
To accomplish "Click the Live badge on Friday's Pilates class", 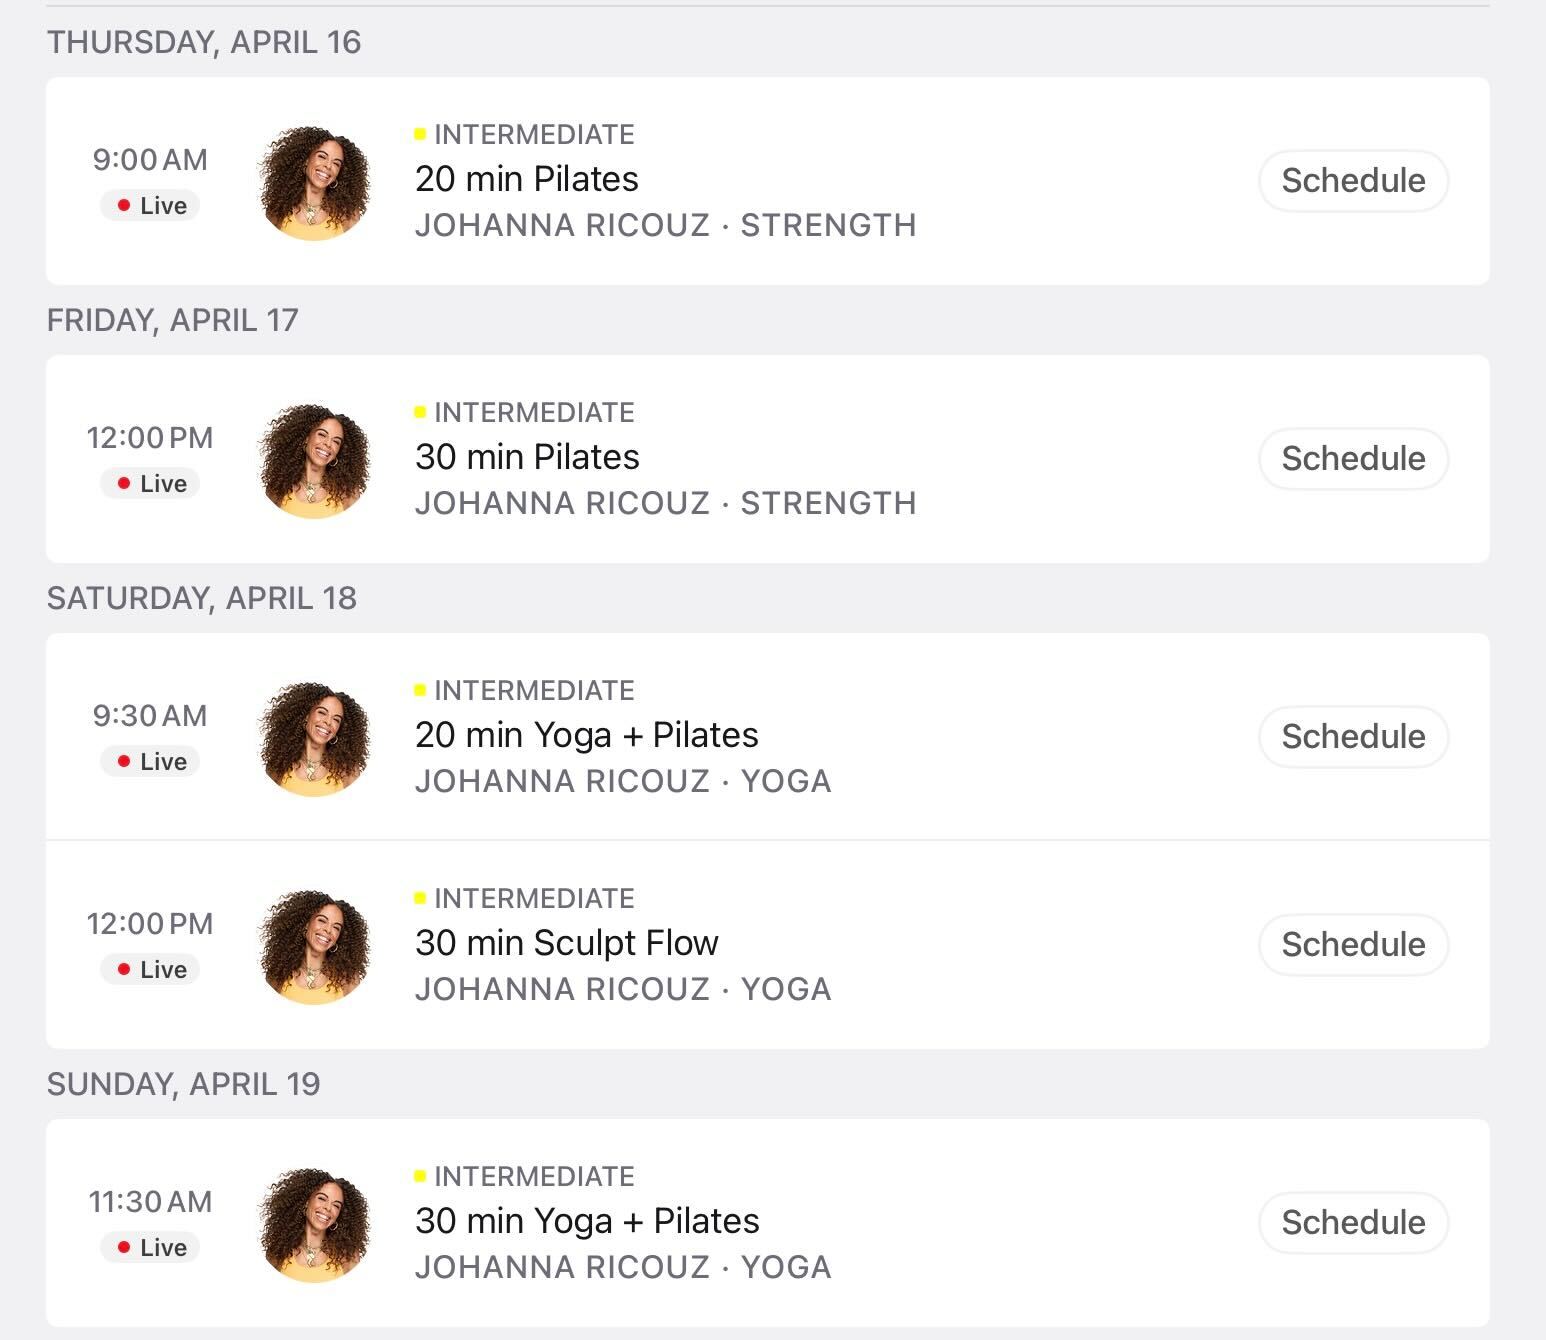I will click(149, 483).
